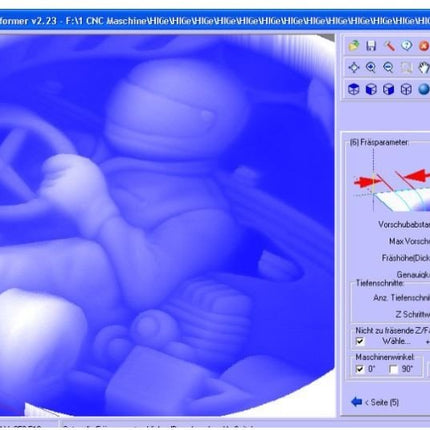Click the Anz. Tiefenschnitte label
The width and height of the screenshot is (430, 430).
pyautogui.click(x=401, y=298)
